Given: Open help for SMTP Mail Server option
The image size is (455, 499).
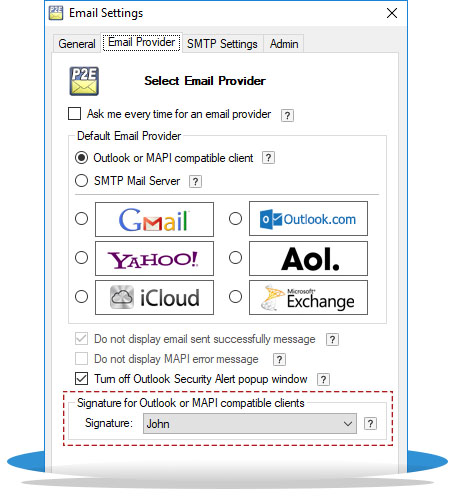Looking at the screenshot, I should (195, 182).
